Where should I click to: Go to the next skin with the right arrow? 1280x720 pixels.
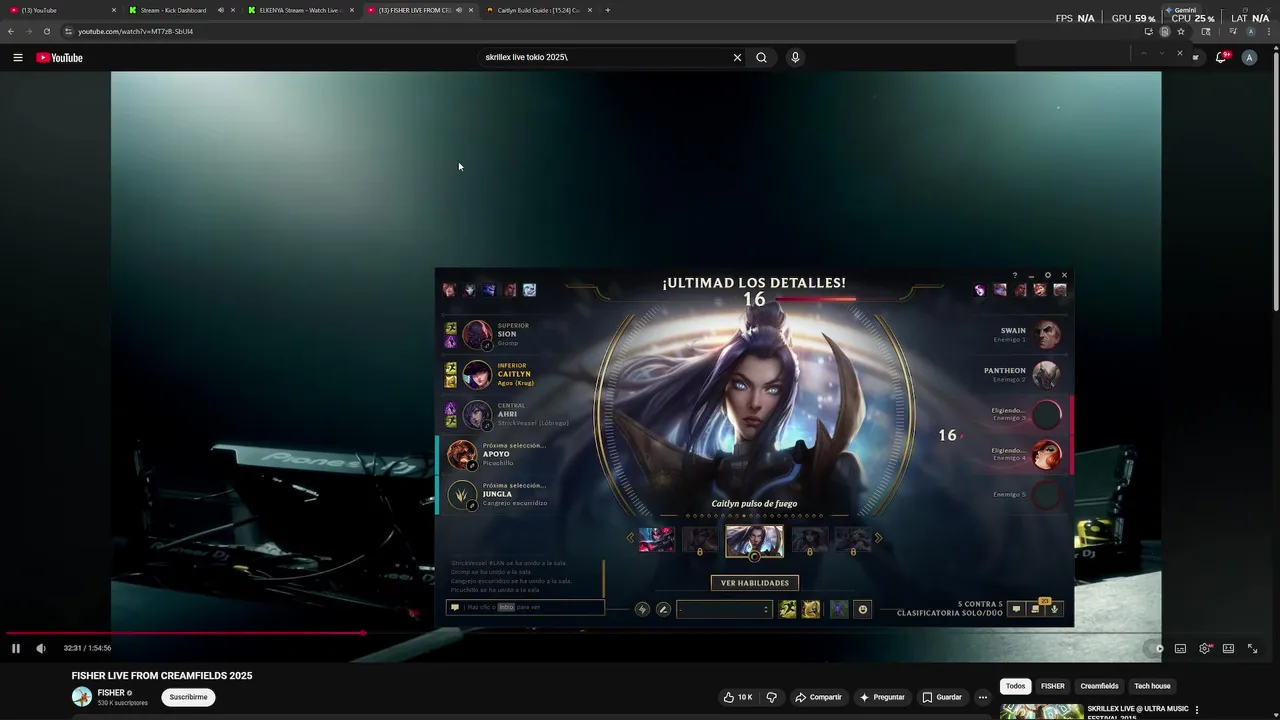878,539
